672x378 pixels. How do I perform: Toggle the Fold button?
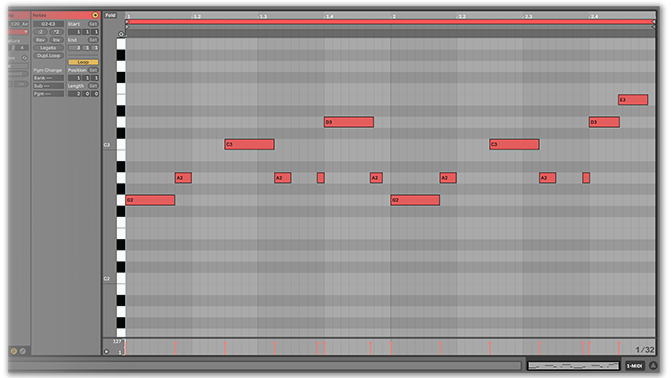111,15
